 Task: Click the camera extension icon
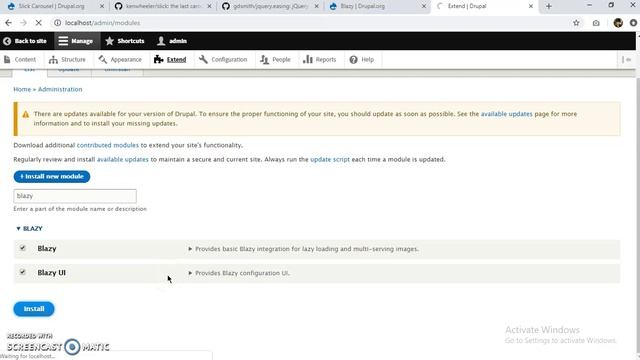coord(596,23)
